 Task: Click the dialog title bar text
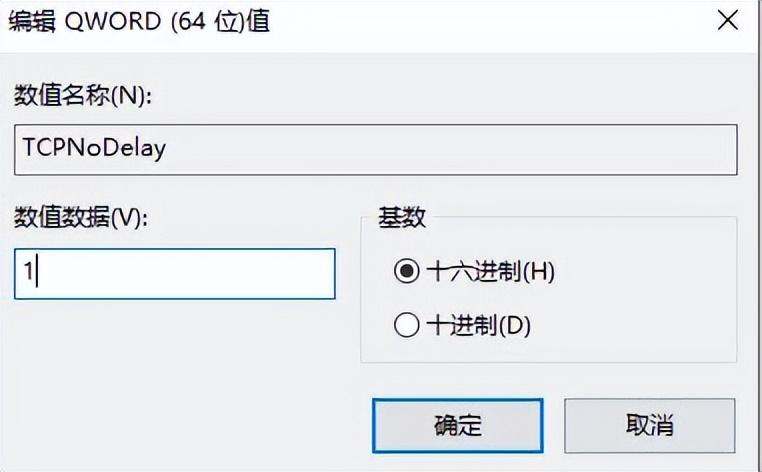tap(140, 21)
